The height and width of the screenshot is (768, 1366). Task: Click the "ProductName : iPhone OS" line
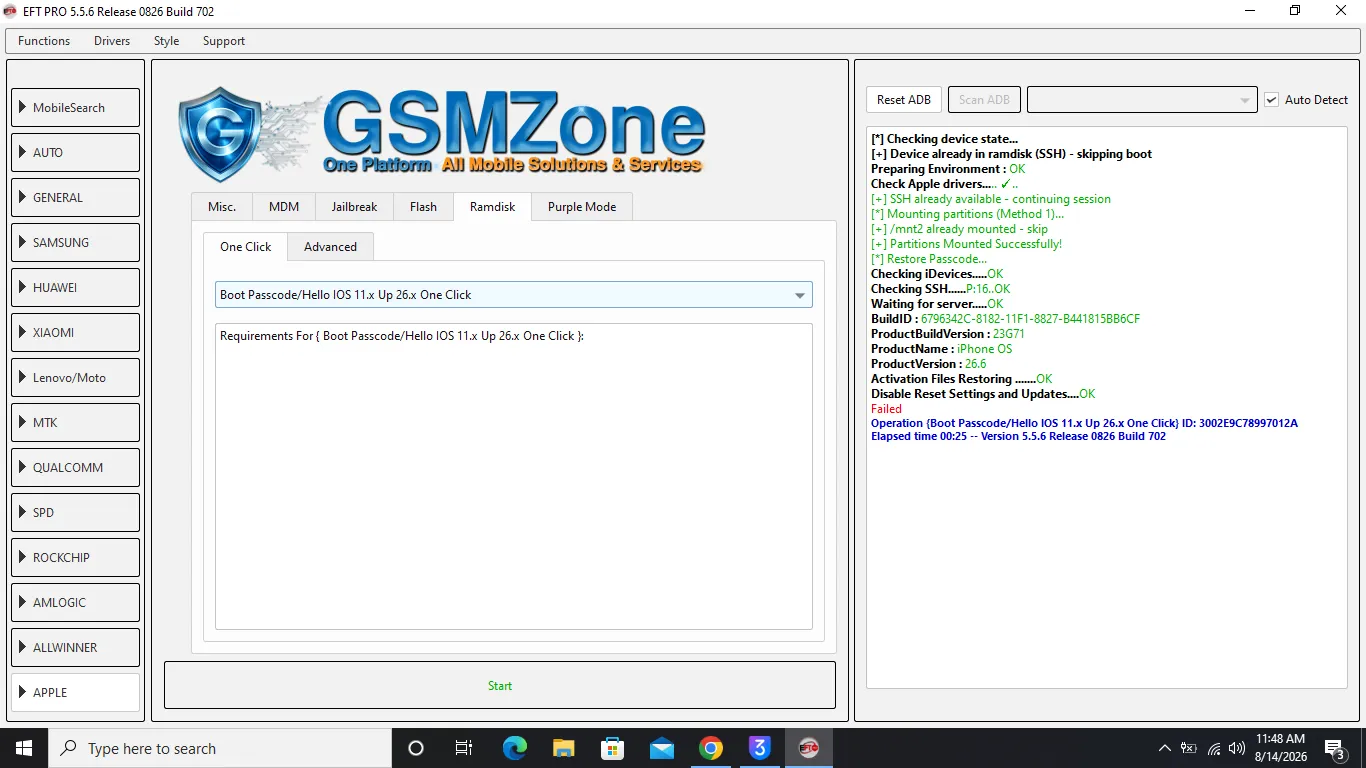(x=941, y=349)
